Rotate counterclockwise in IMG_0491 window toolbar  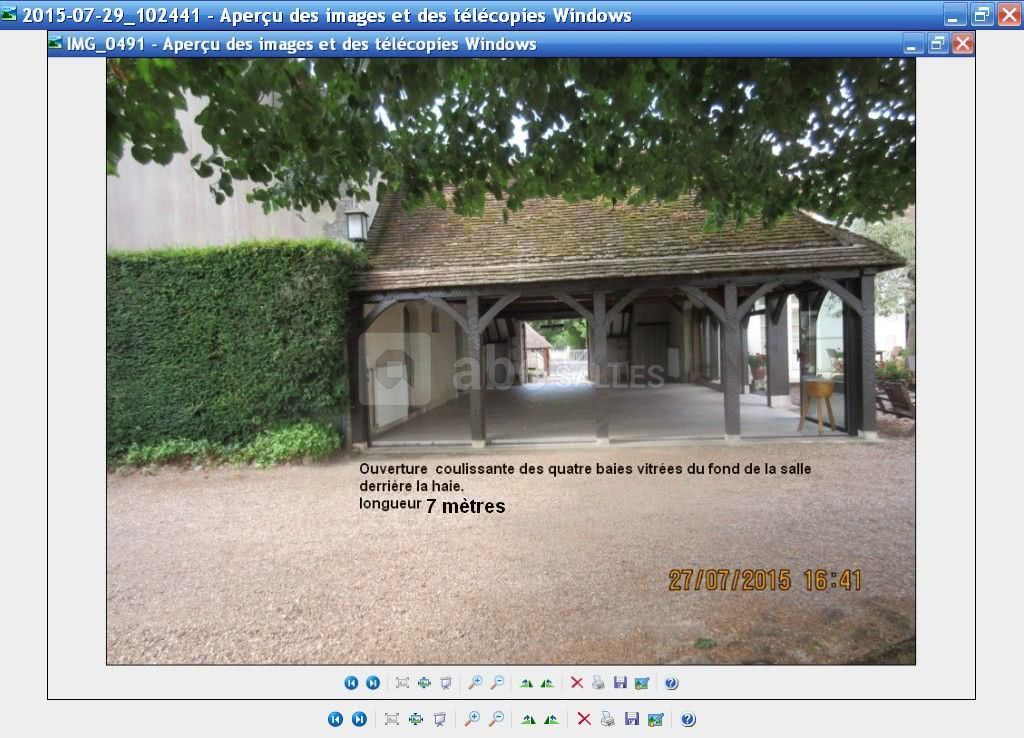tap(547, 683)
